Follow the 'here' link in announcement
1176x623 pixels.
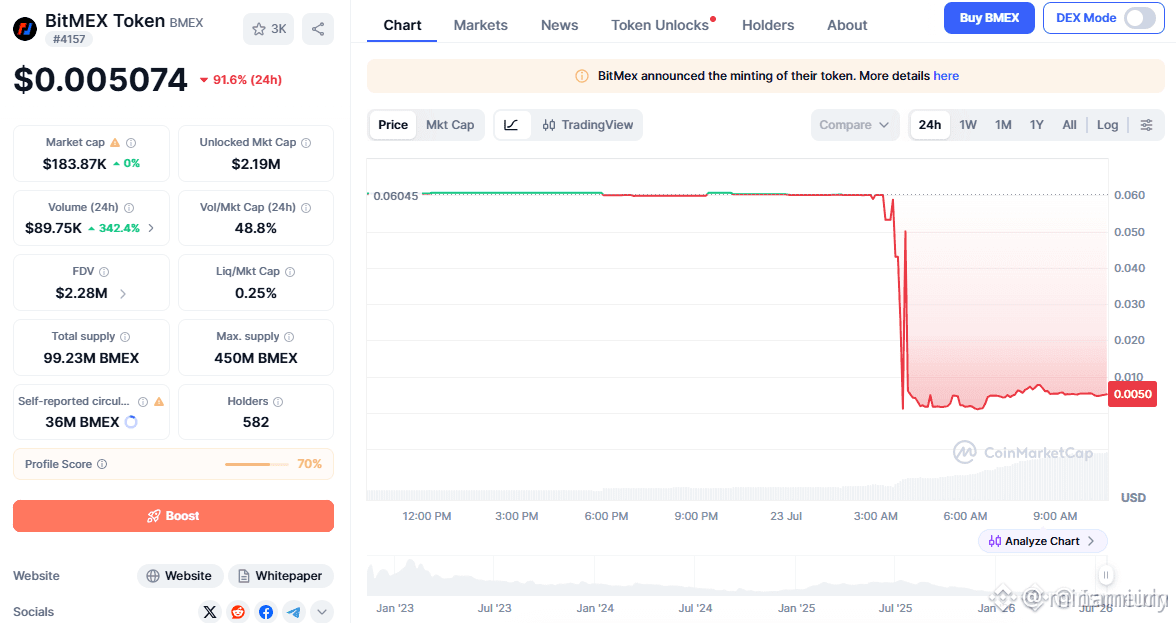(946, 76)
